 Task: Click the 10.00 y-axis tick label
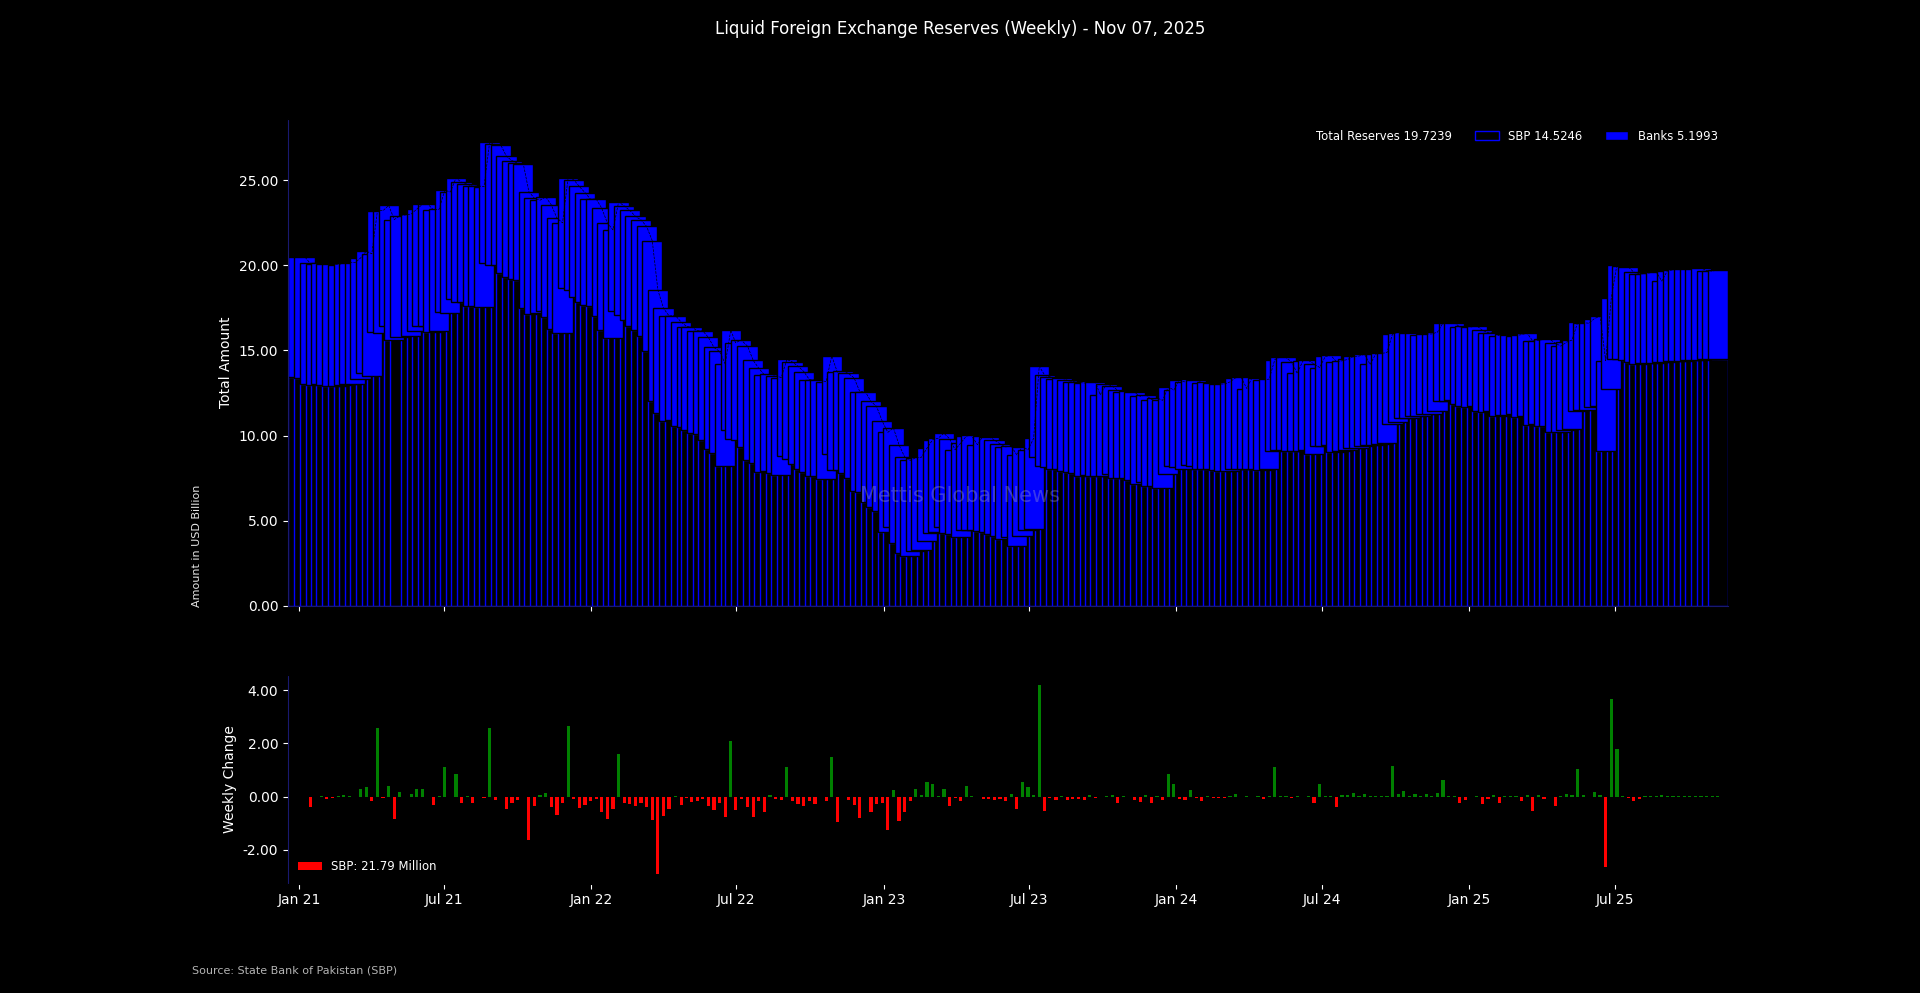click(258, 436)
